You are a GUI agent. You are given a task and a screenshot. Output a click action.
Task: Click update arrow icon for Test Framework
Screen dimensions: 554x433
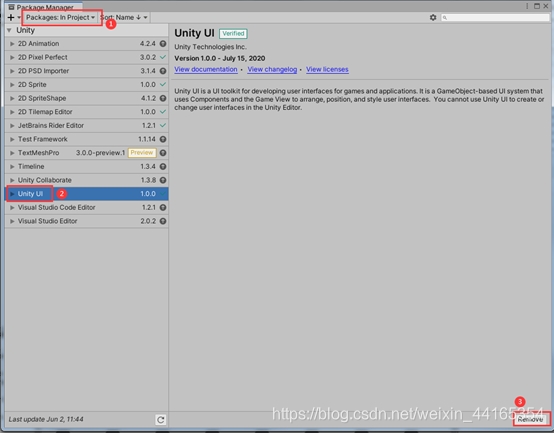click(163, 139)
